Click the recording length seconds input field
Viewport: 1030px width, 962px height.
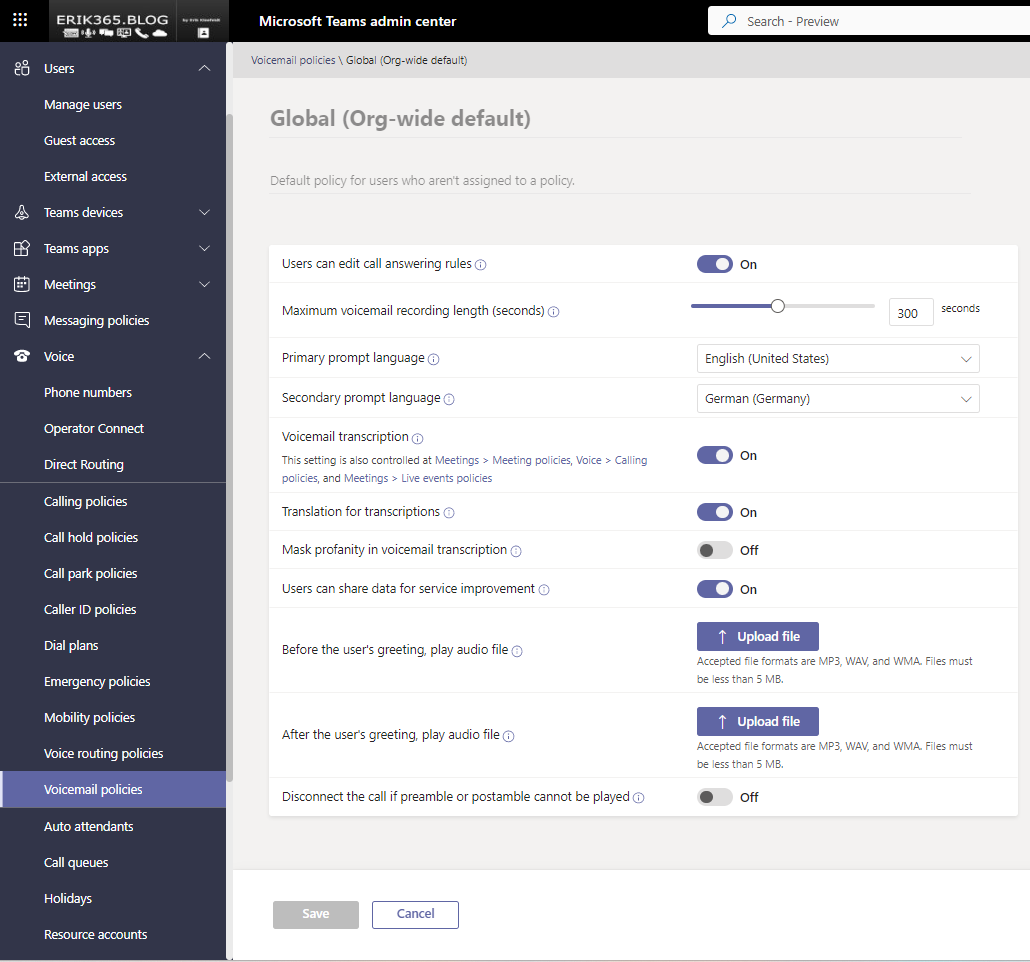pyautogui.click(x=910, y=313)
